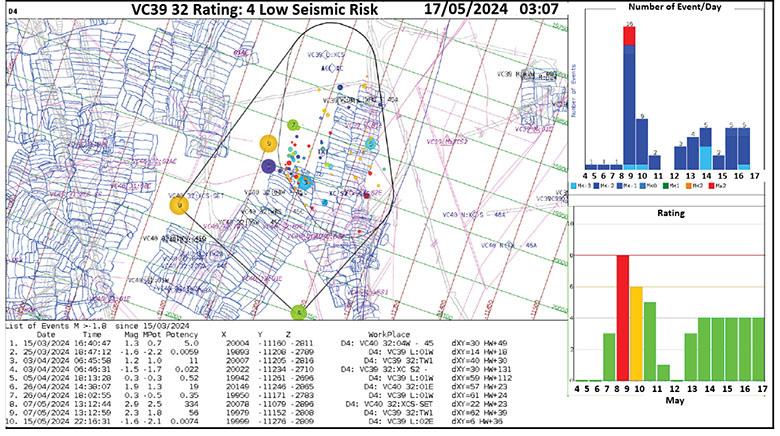
Task: Click map label 'VC40 N:XCS - 48A'
Action: click(x=474, y=215)
